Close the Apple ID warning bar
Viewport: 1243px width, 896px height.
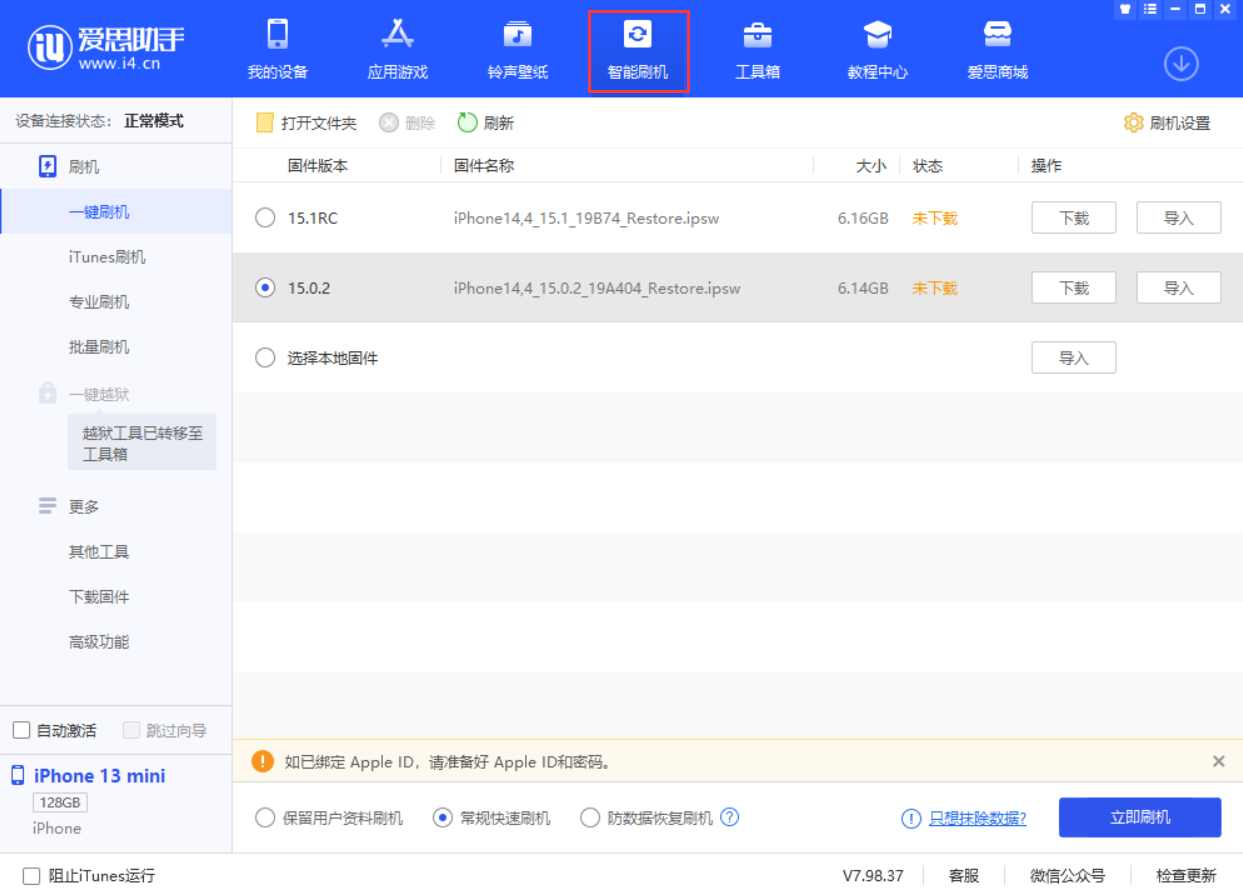click(1219, 761)
